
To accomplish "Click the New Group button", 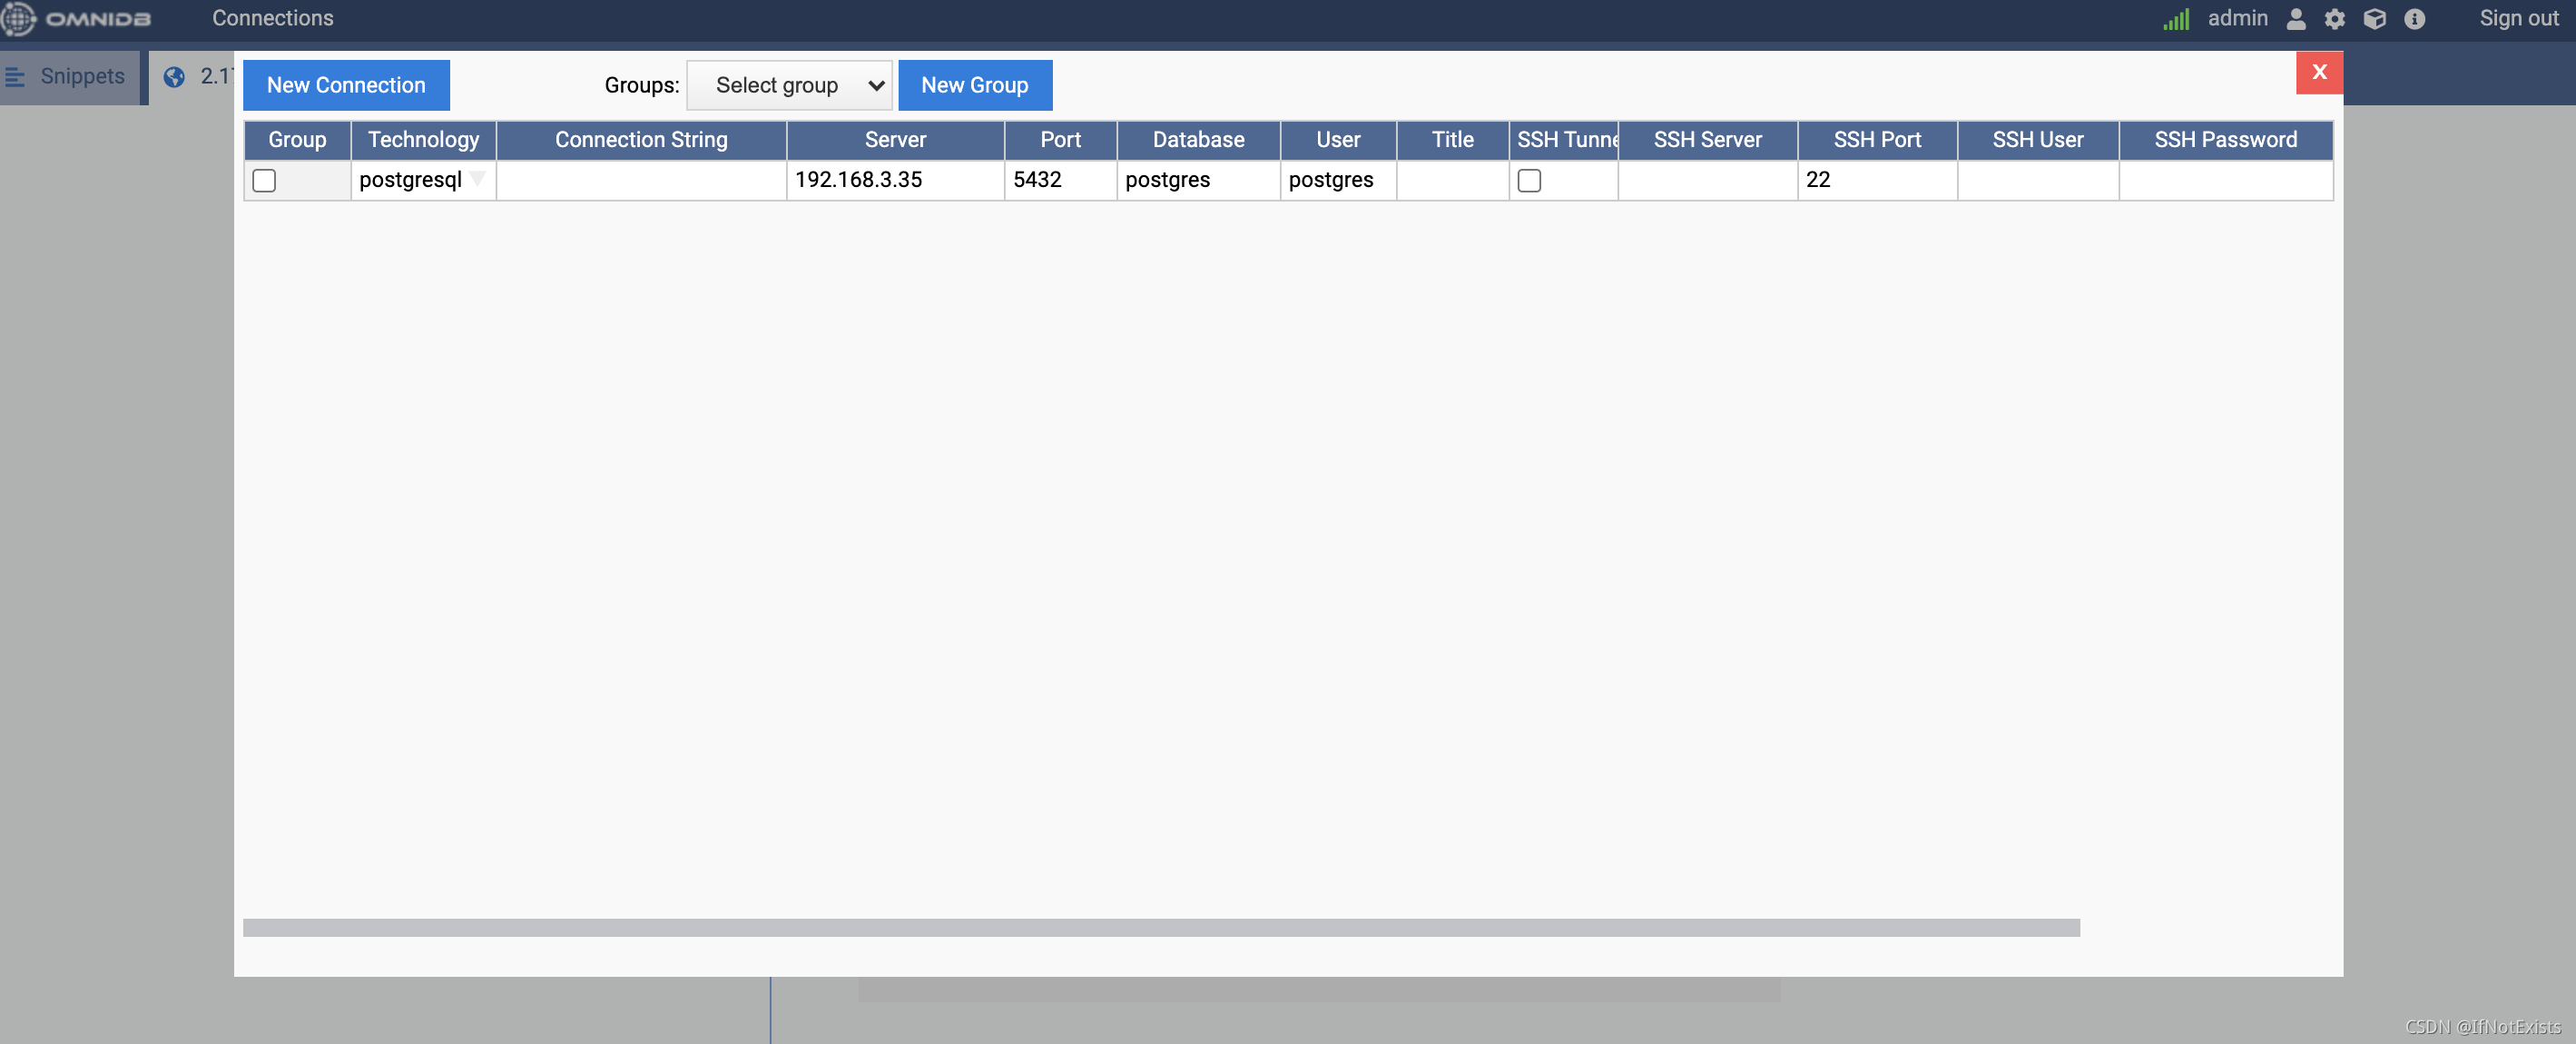I will click(974, 85).
